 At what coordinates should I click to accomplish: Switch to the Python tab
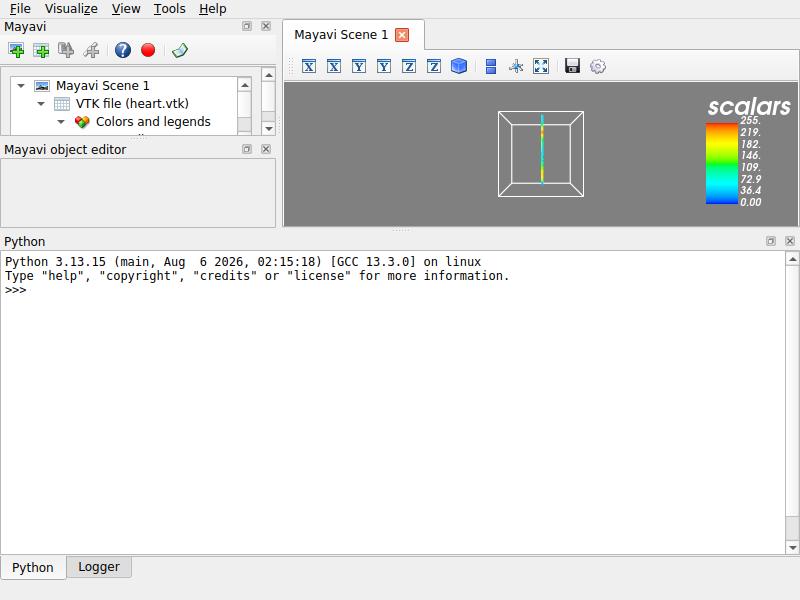[x=33, y=567]
